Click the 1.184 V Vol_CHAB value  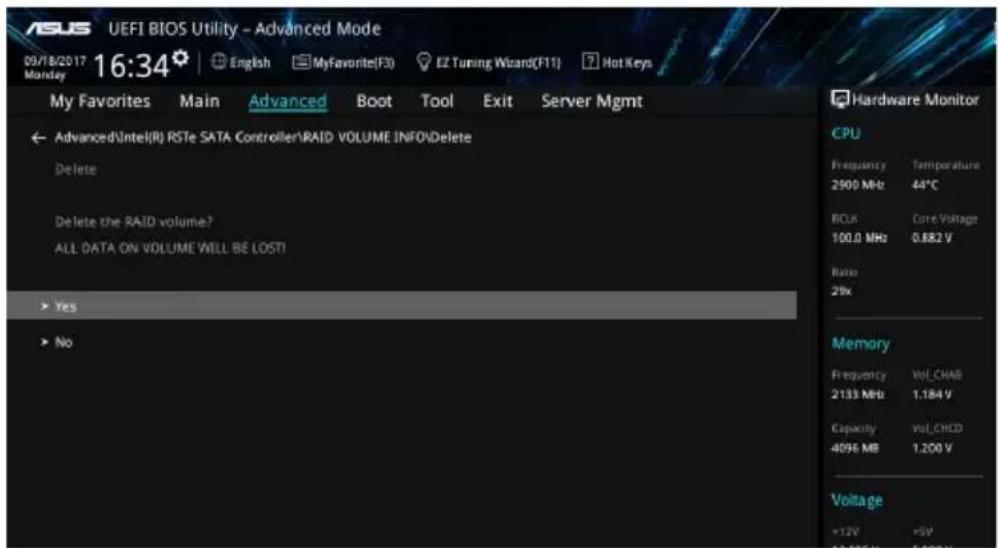(932, 395)
